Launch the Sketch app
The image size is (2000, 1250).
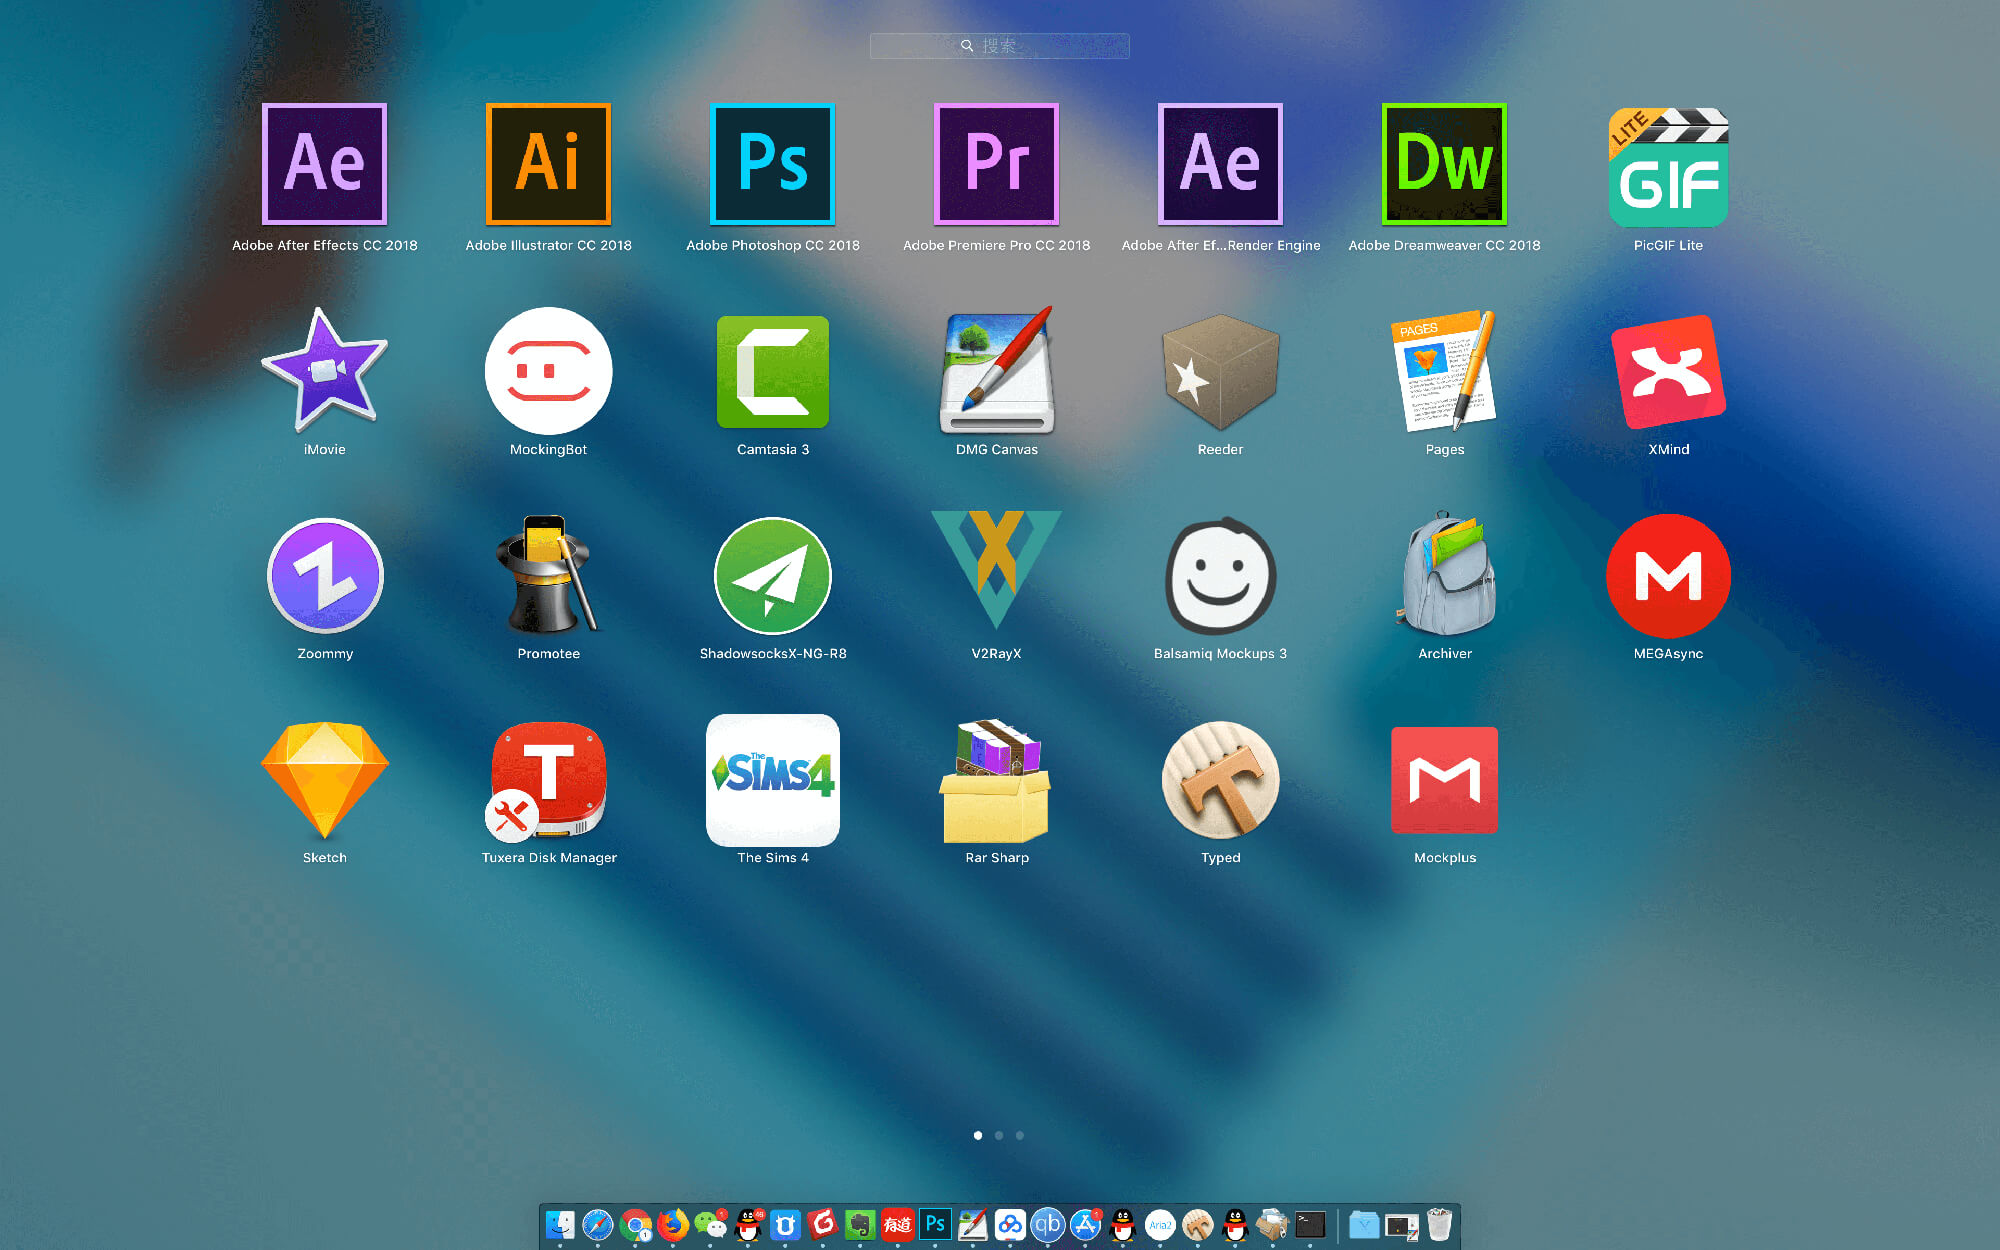pyautogui.click(x=324, y=780)
